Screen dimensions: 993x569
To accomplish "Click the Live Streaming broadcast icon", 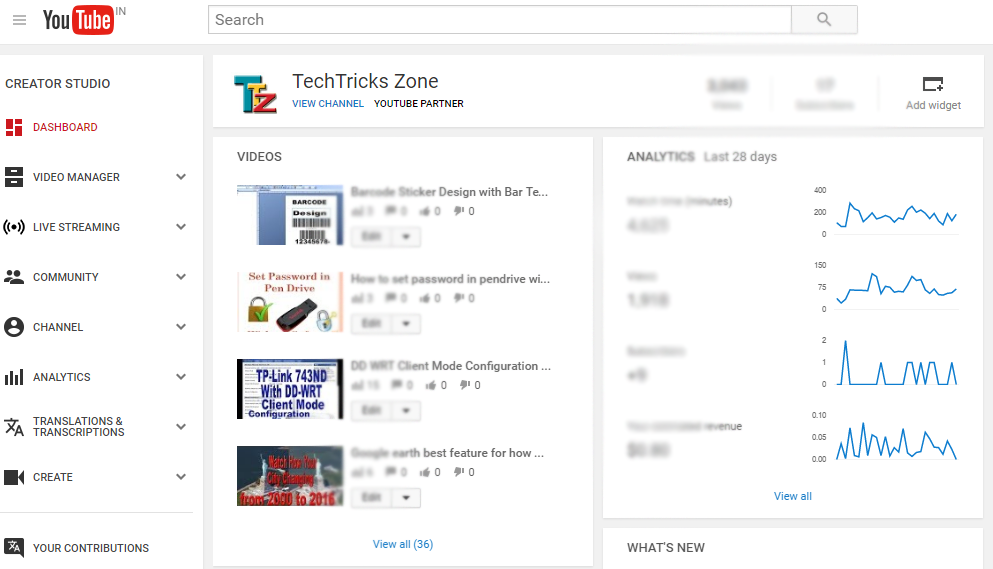I will point(14,227).
